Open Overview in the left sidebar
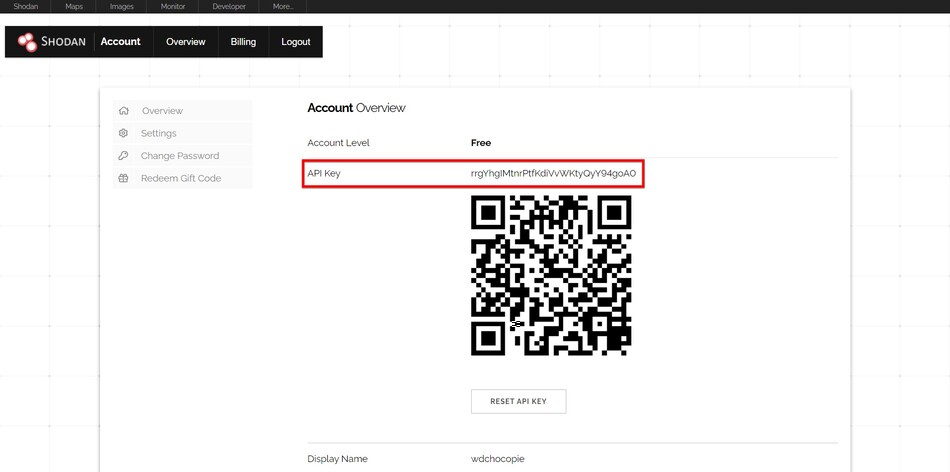 [182, 111]
